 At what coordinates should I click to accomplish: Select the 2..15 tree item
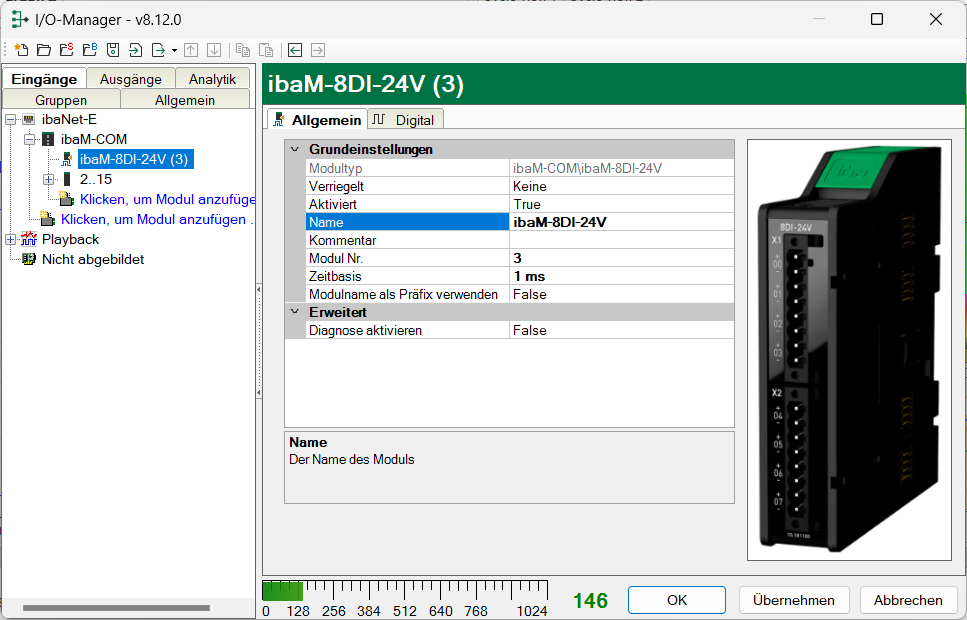[x=96, y=179]
